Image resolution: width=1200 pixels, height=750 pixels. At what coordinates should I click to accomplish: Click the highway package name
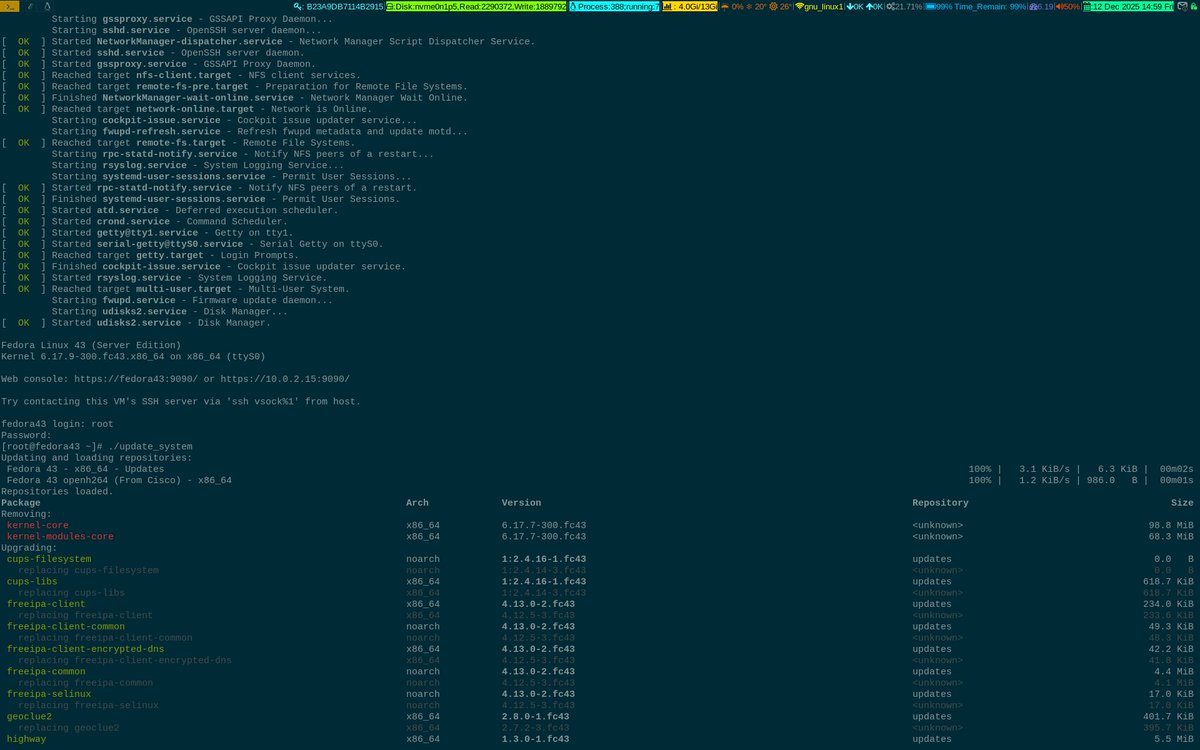[27, 739]
